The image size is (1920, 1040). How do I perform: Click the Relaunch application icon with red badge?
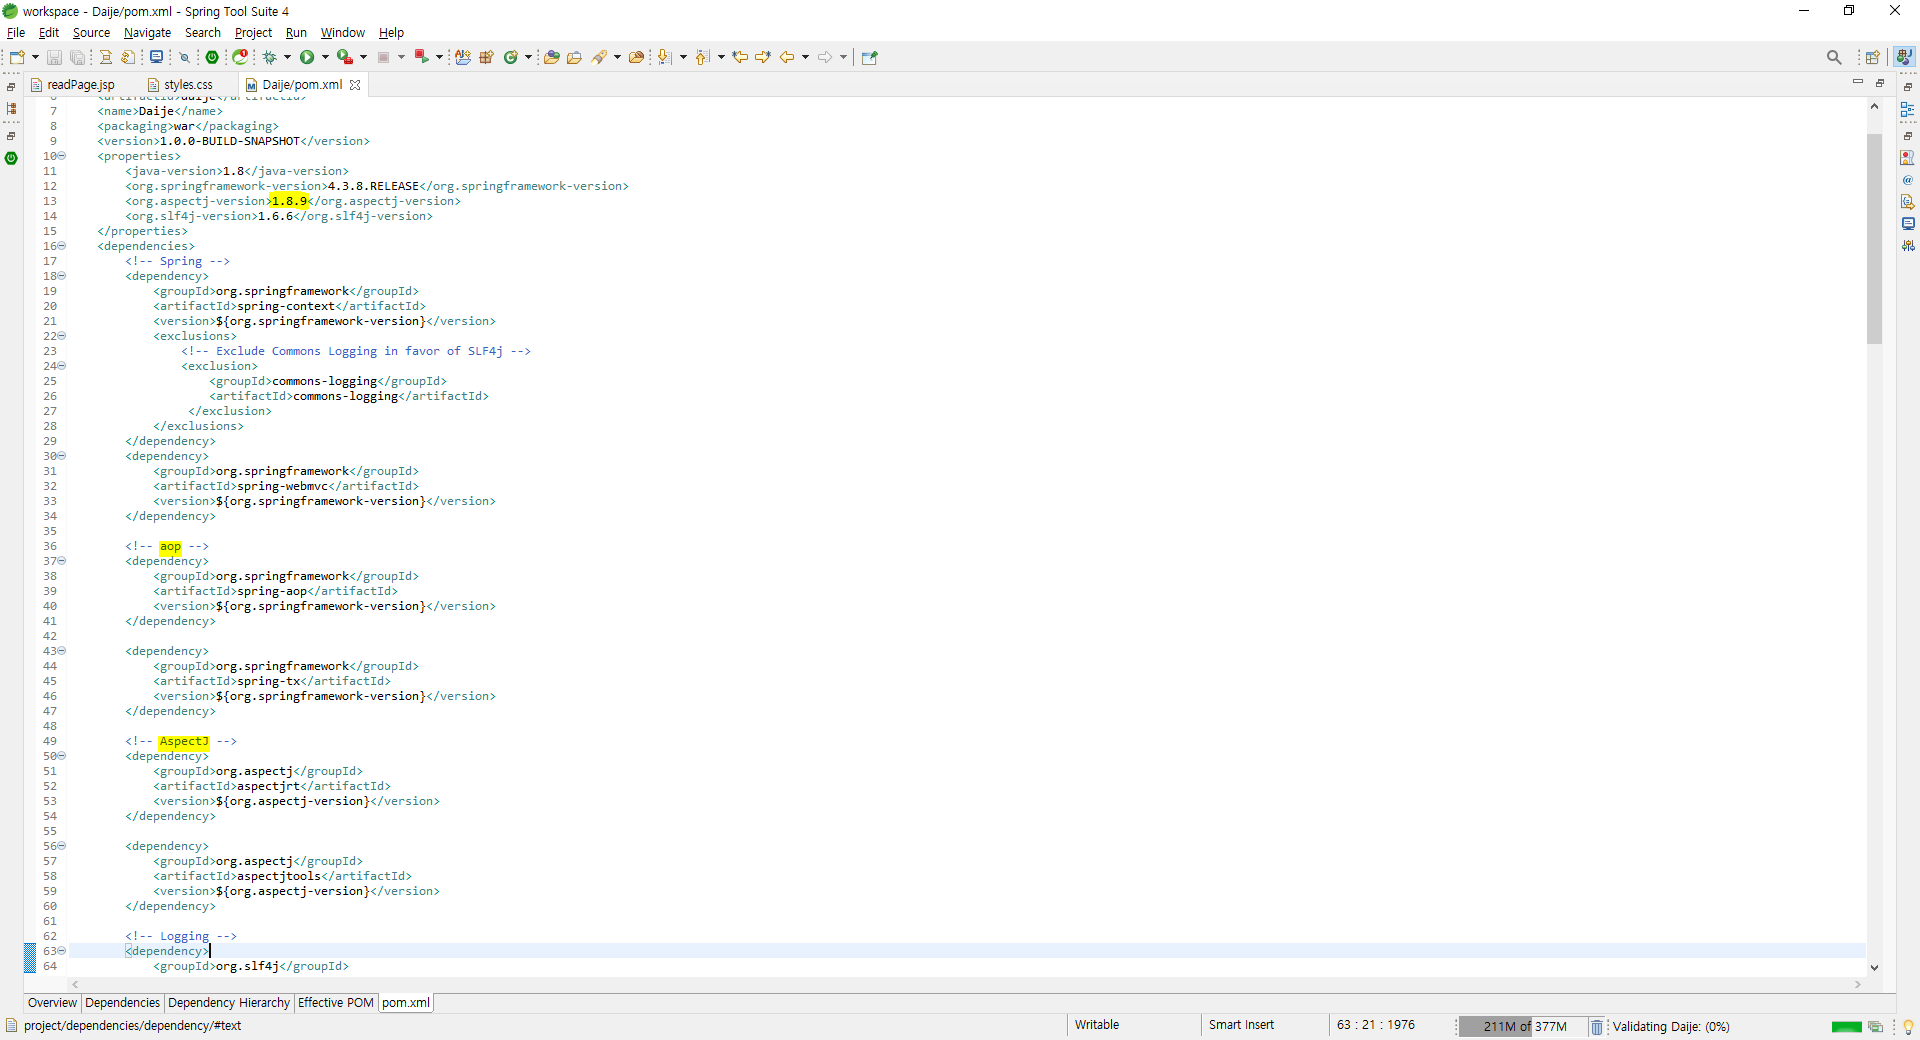point(240,57)
